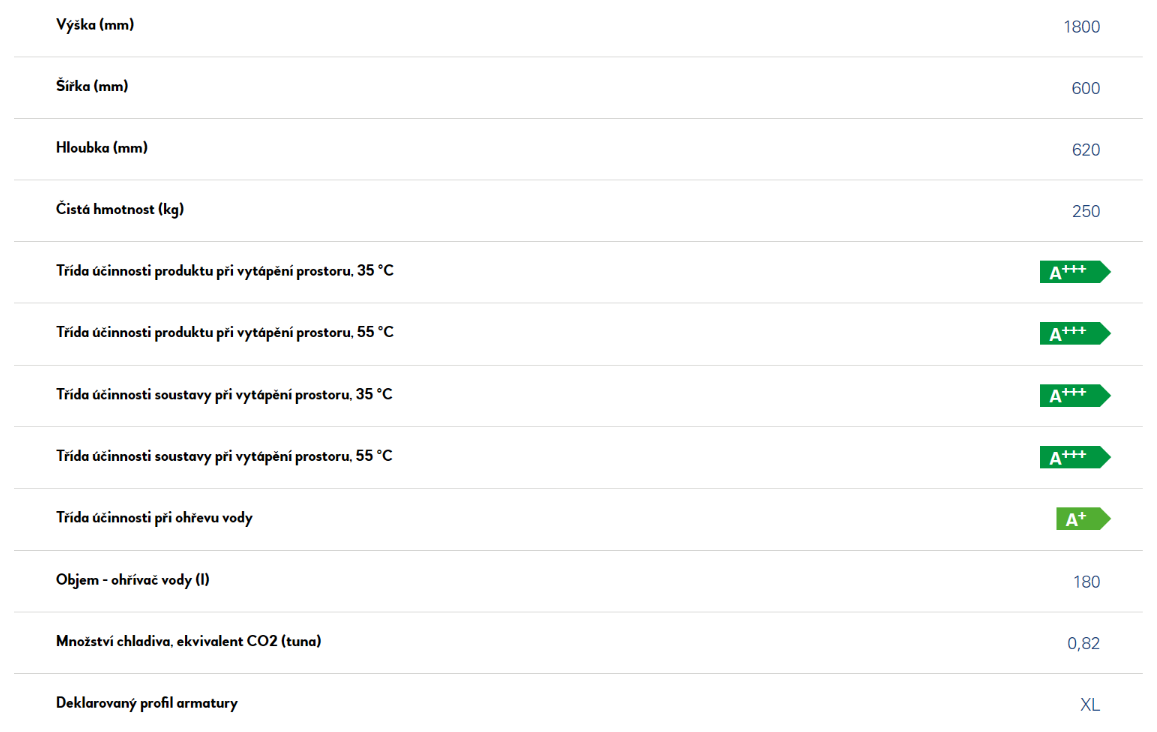Select the Hloubka (mm) label
Screen dimensions: 1157x732
pyautogui.click(x=102, y=148)
